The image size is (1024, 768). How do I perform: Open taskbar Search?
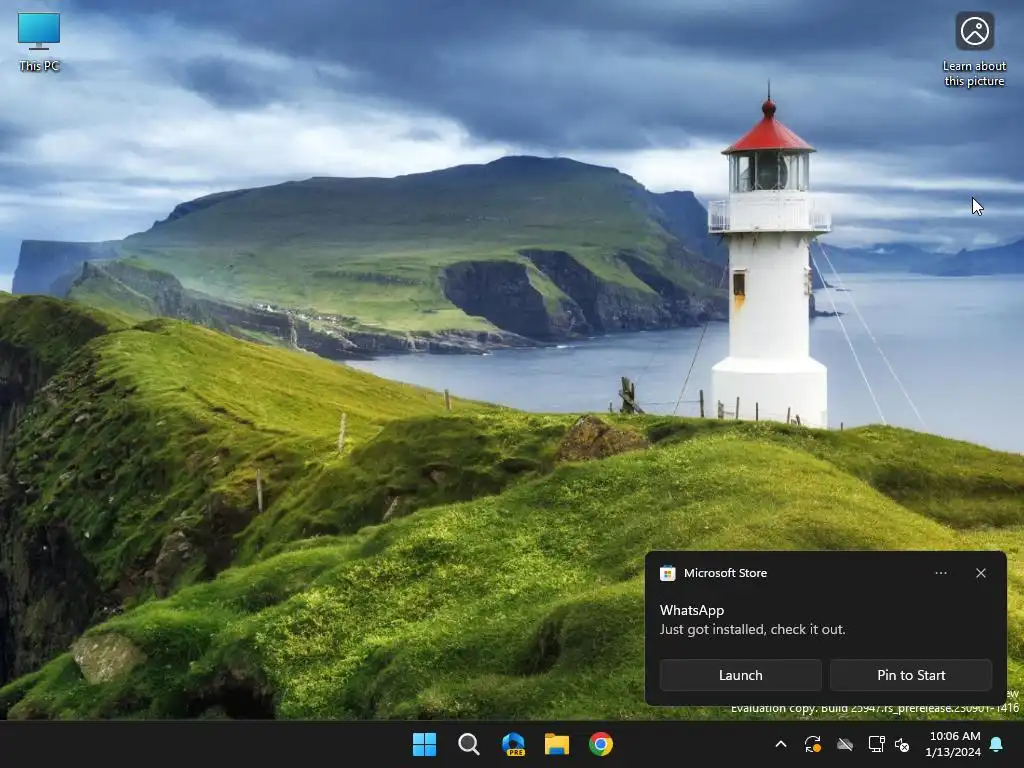coord(468,744)
